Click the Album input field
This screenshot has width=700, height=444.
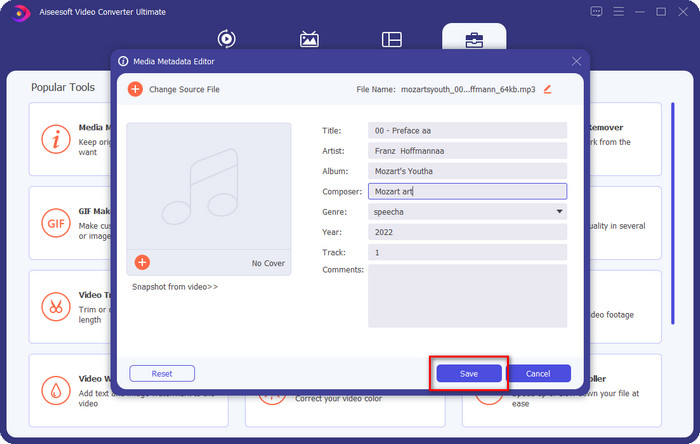(467, 171)
